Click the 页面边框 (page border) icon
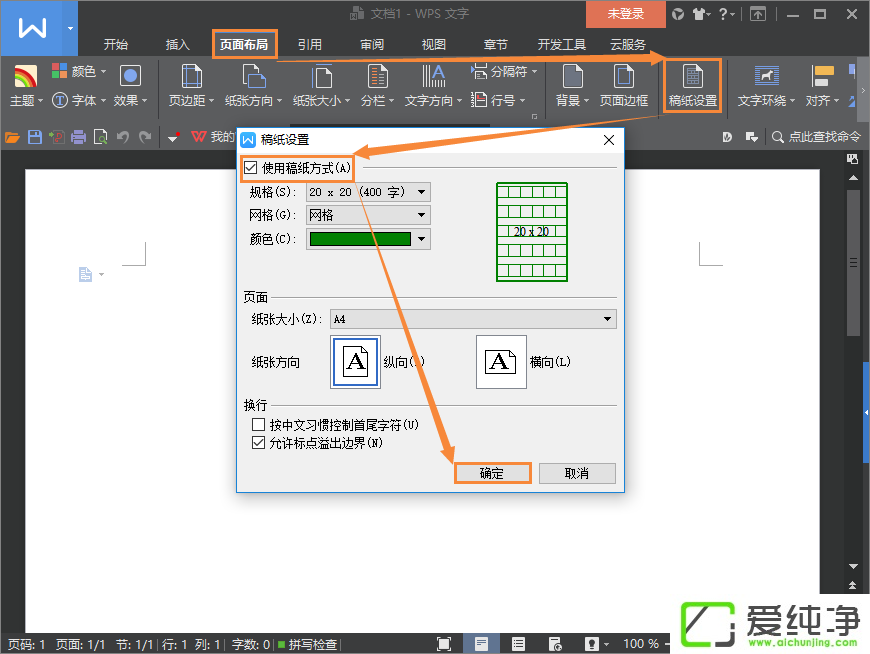Viewport: 870px width, 654px height. pos(626,85)
